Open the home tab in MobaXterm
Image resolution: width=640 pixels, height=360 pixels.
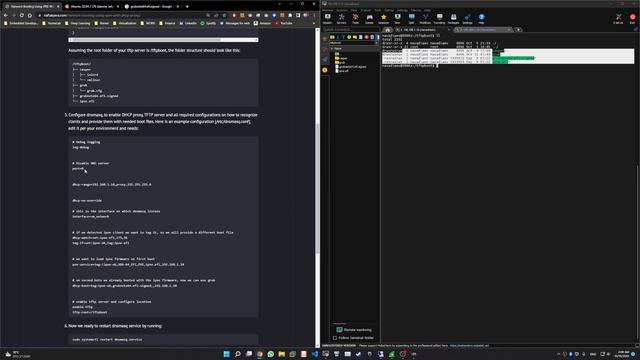pyautogui.click(x=387, y=30)
